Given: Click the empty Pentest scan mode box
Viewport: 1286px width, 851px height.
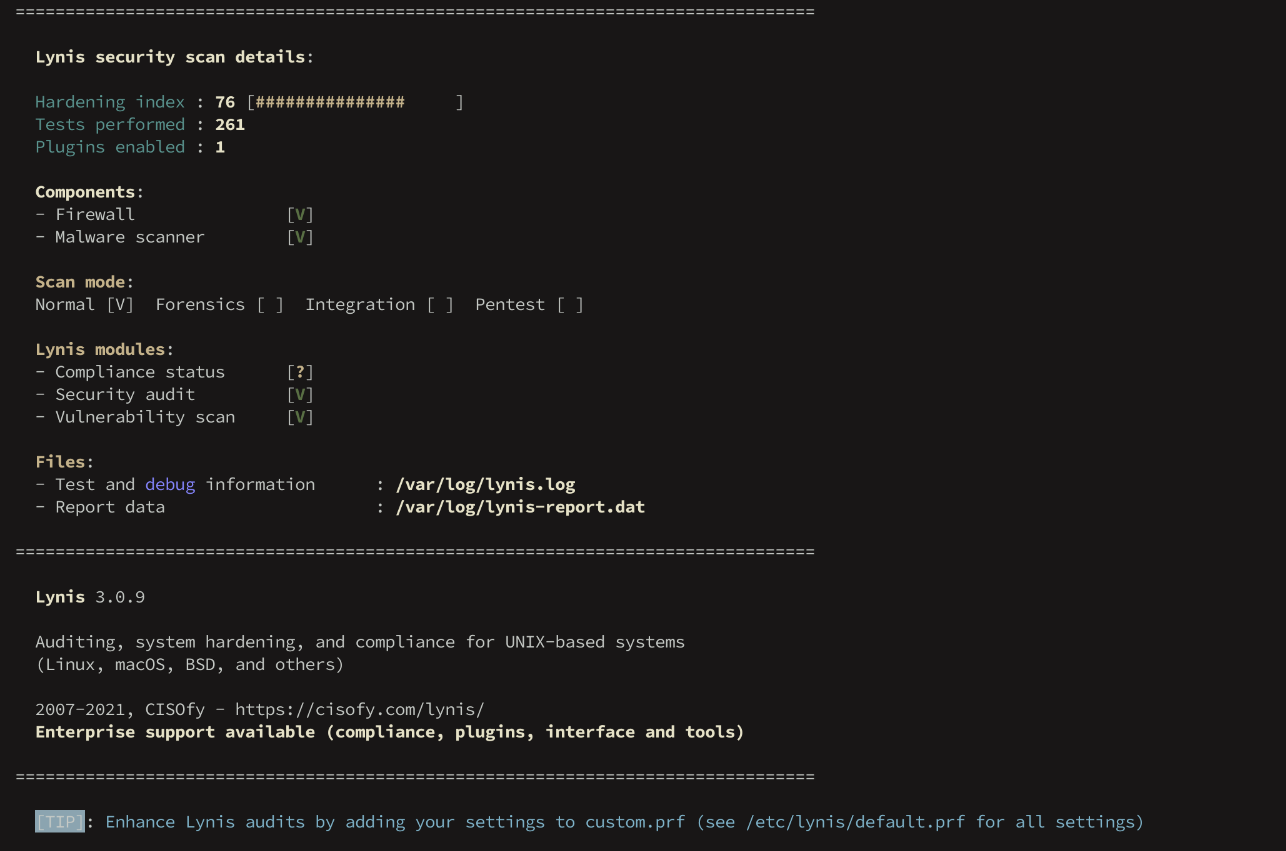Looking at the screenshot, I should 570,304.
